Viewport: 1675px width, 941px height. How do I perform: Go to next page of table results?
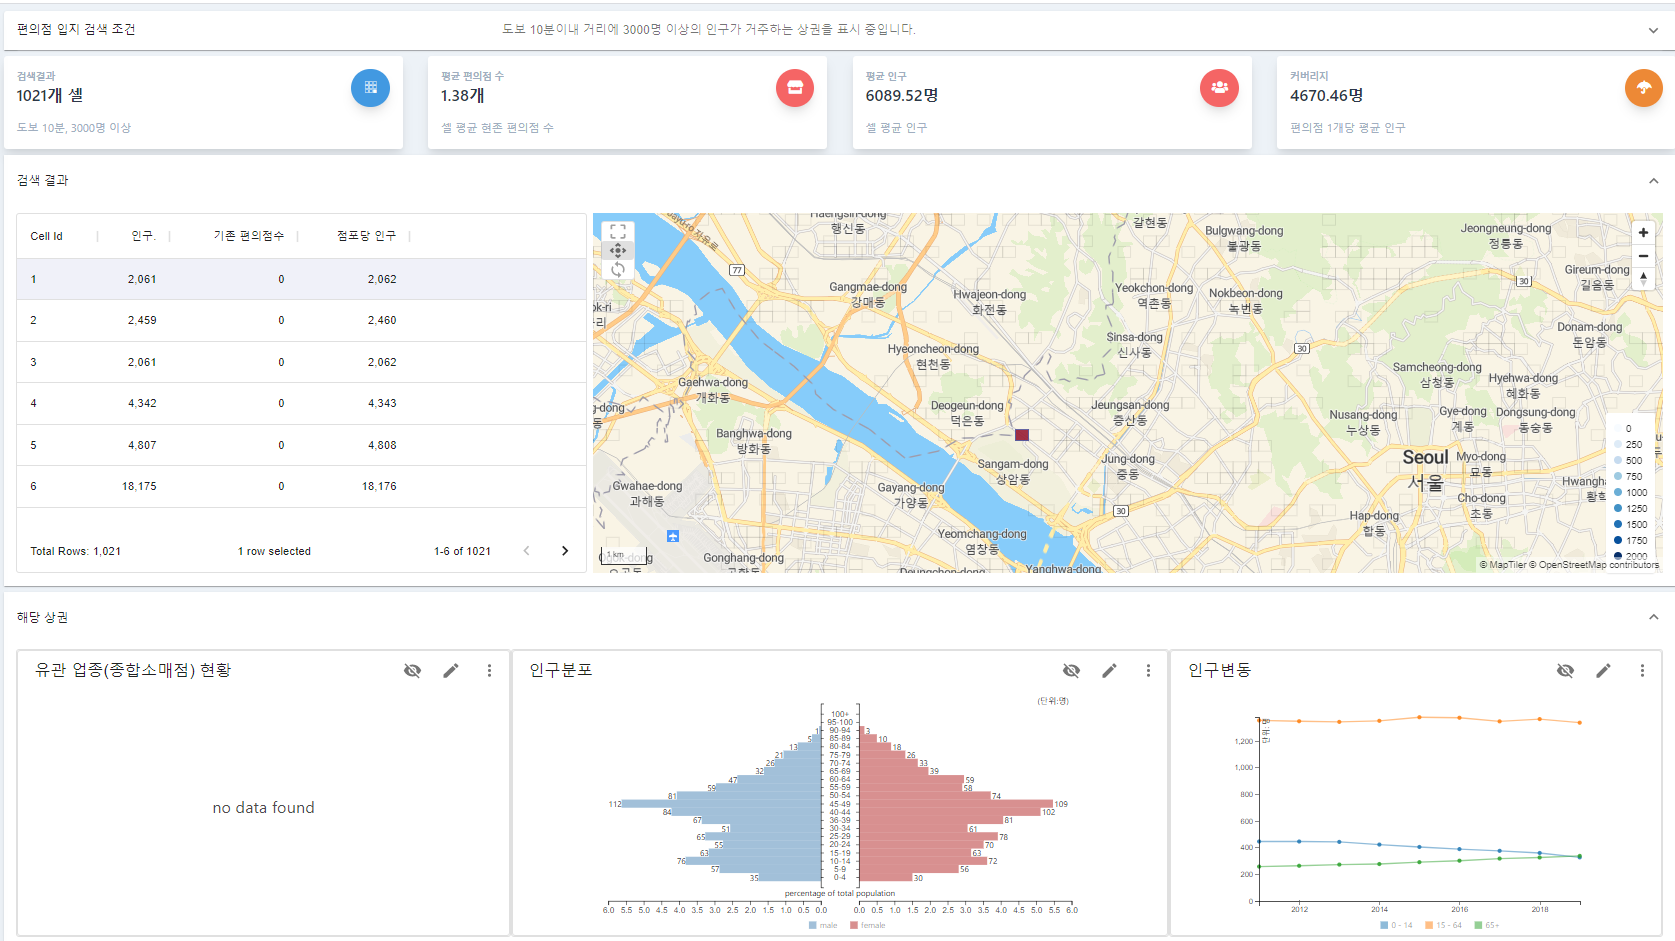565,551
